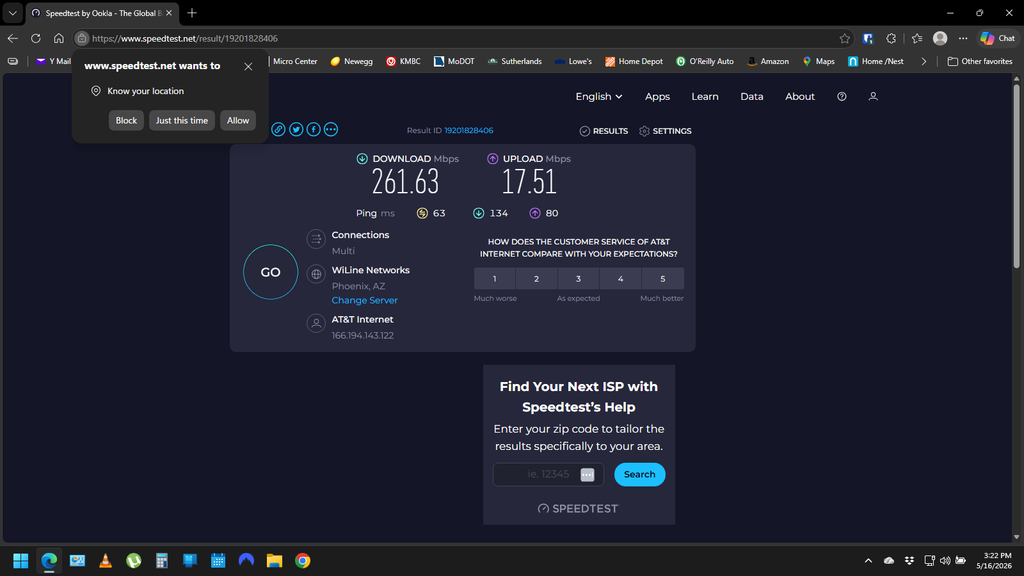
Task: Open MoDOT bookmark
Action: (x=454, y=61)
